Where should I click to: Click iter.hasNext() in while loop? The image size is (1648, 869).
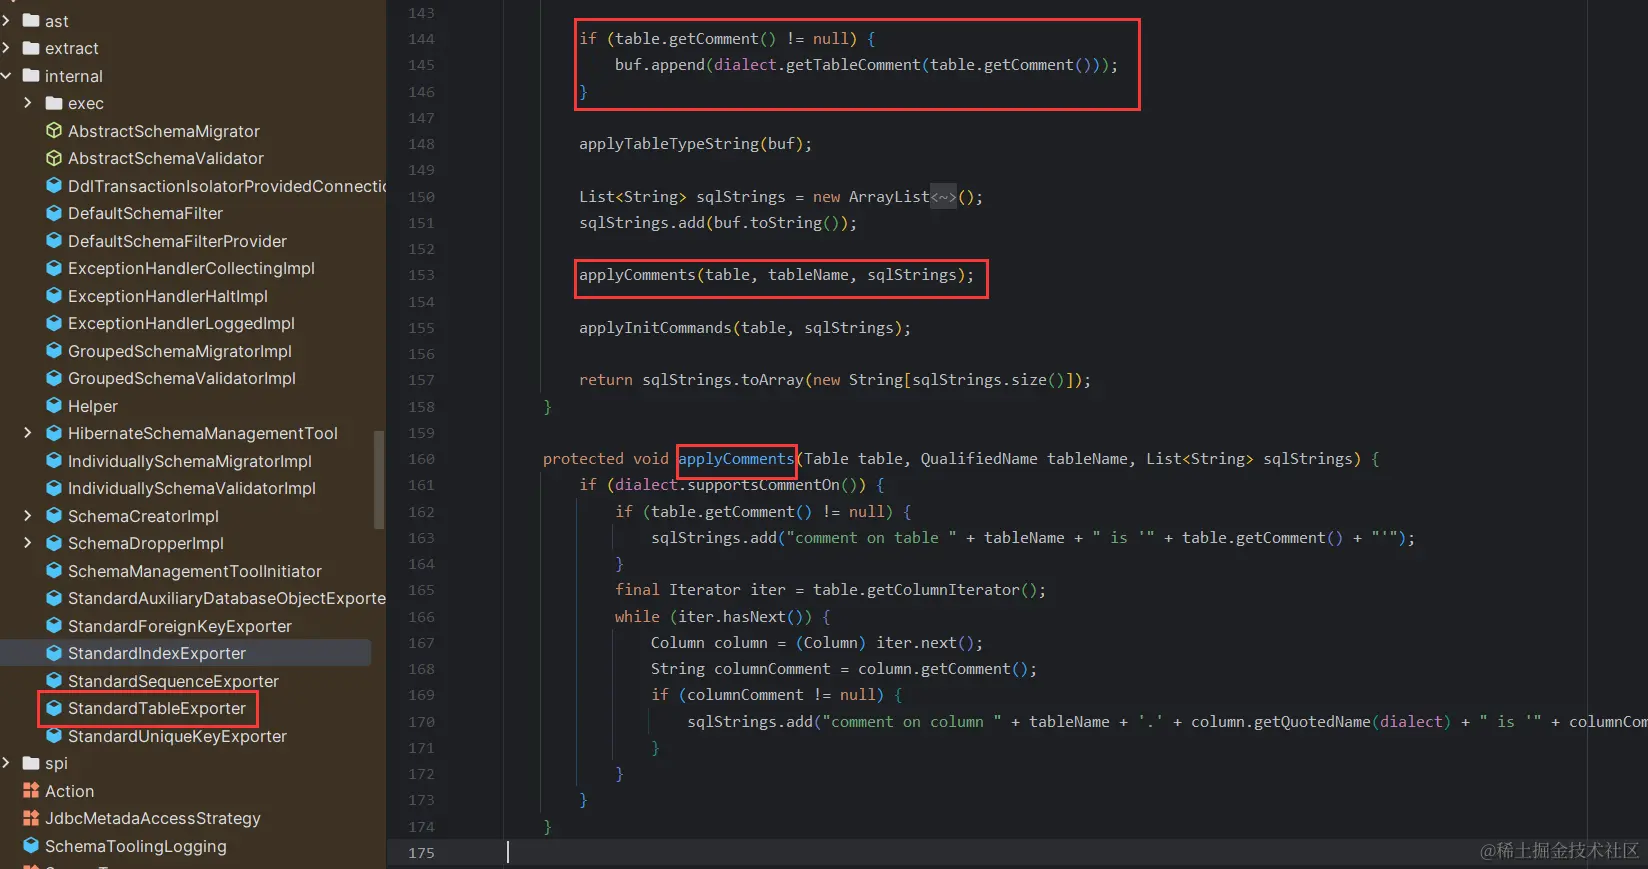point(740,617)
